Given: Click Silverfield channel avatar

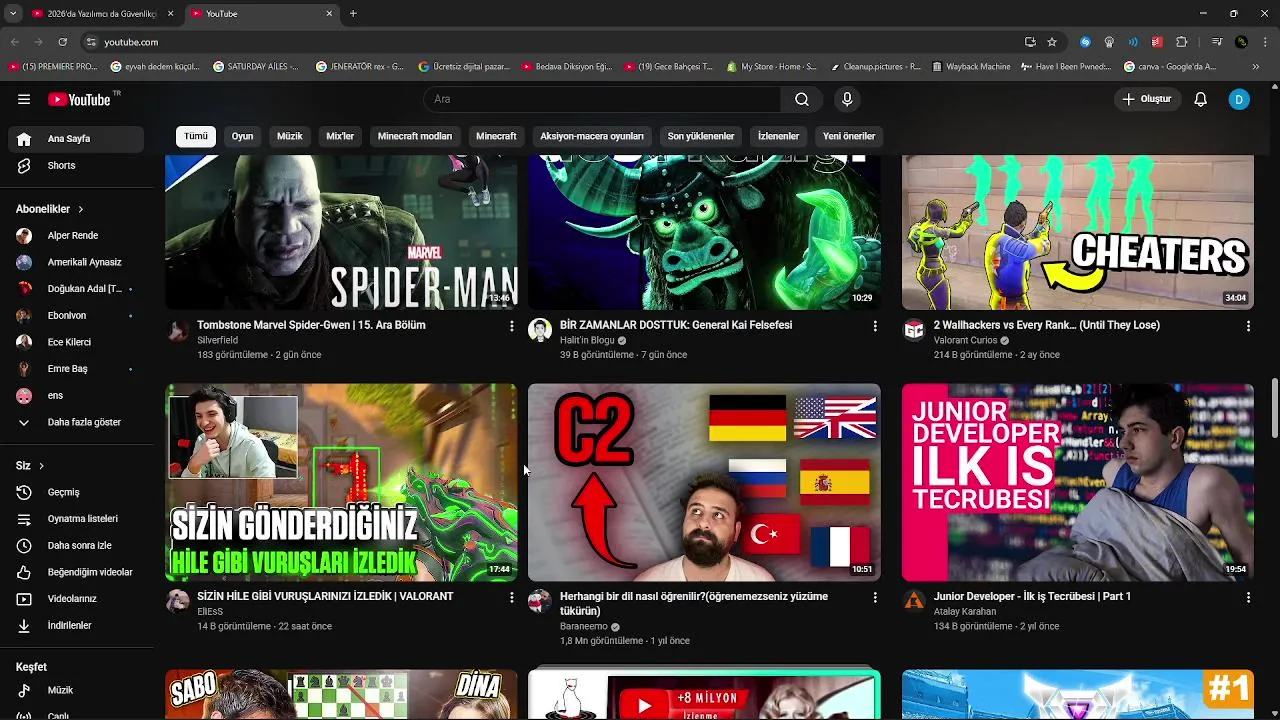Looking at the screenshot, I should 178,331.
